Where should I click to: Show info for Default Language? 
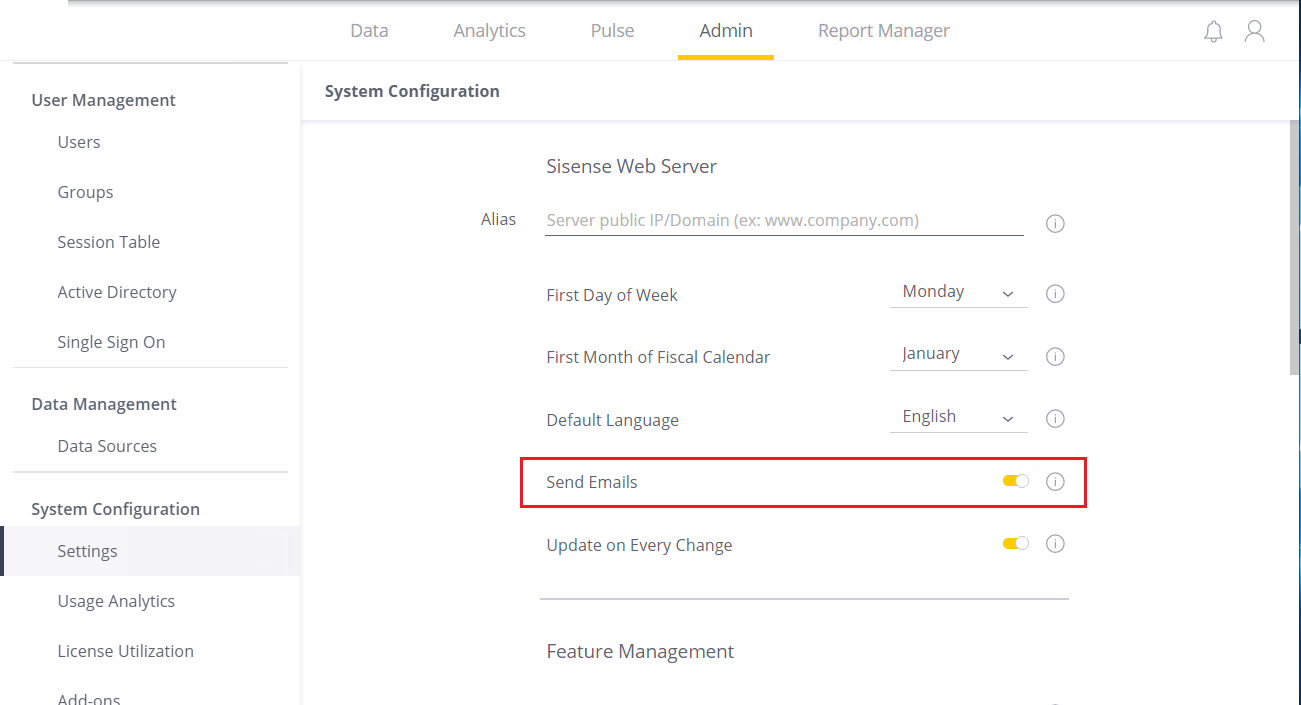1055,419
